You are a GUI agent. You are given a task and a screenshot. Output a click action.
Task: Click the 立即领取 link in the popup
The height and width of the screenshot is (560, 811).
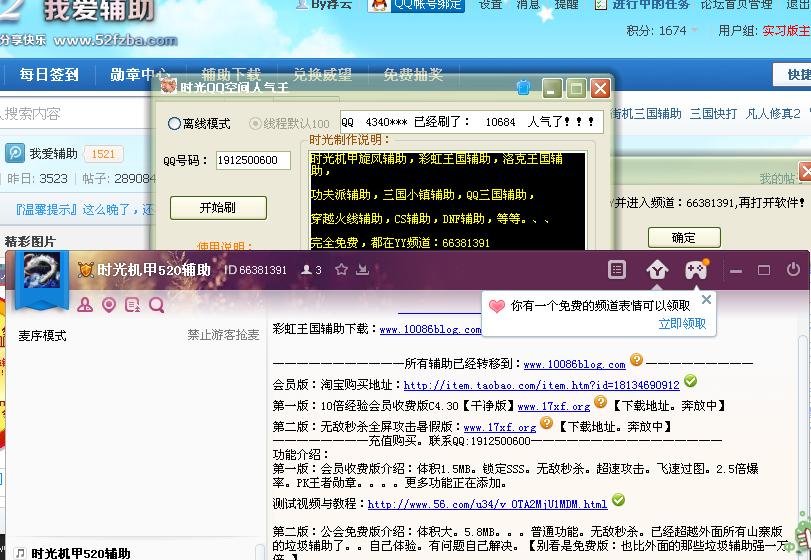682,324
